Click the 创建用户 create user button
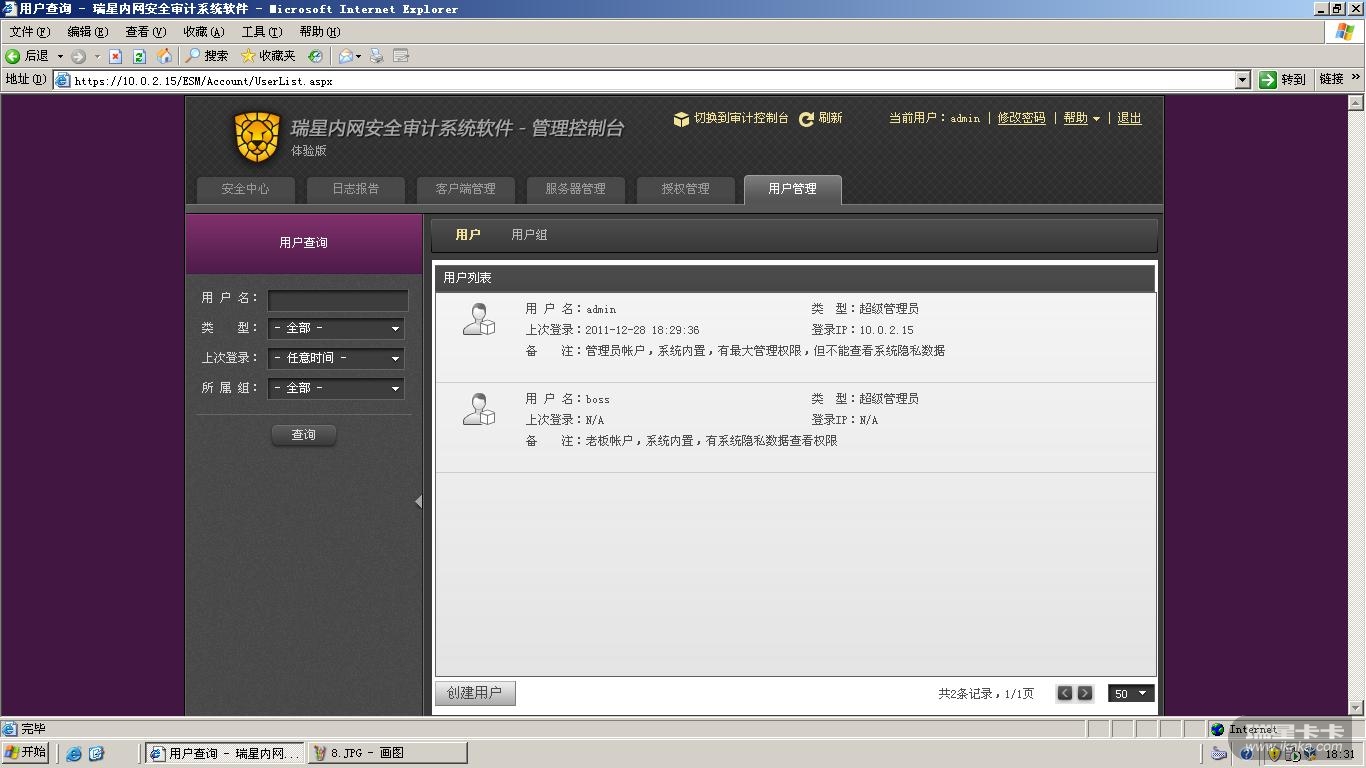Screen dimensions: 1366x768 pos(475,693)
